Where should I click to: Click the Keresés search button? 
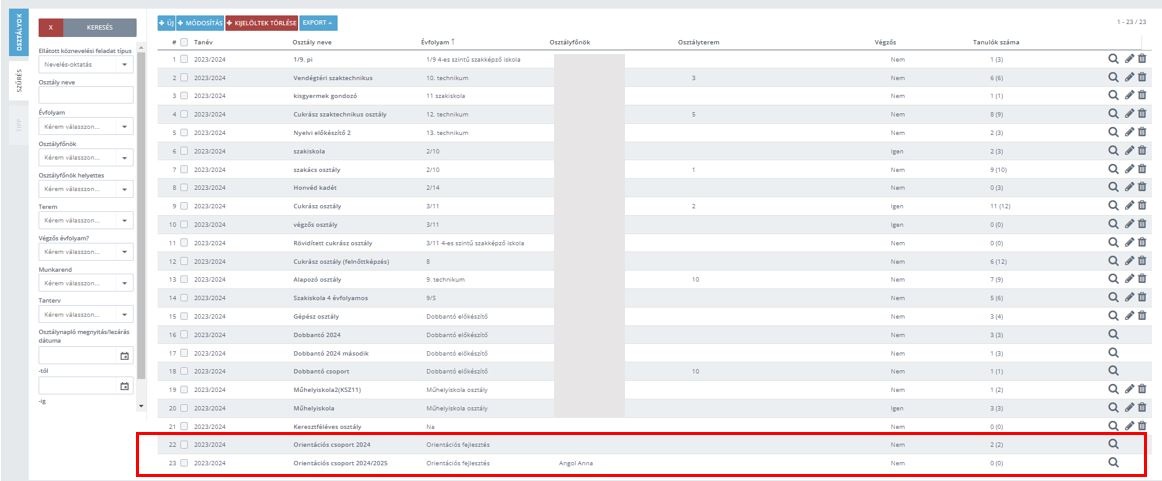99,27
